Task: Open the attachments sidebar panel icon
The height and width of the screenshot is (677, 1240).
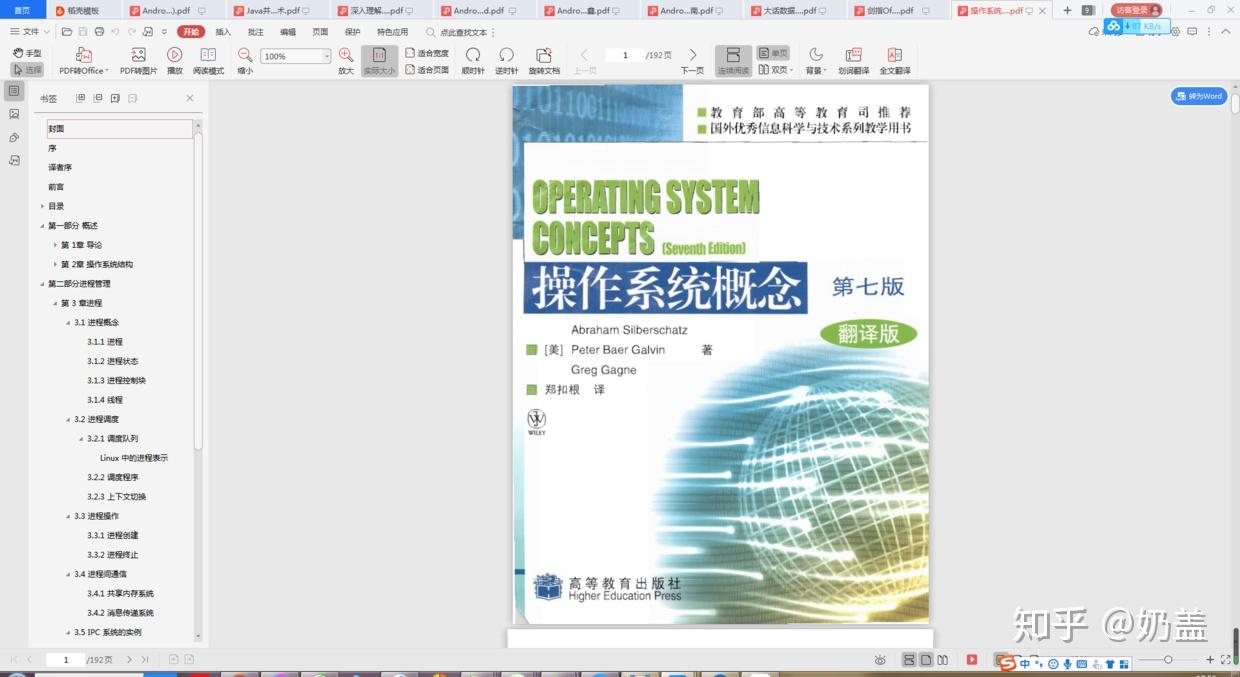Action: pyautogui.click(x=14, y=137)
